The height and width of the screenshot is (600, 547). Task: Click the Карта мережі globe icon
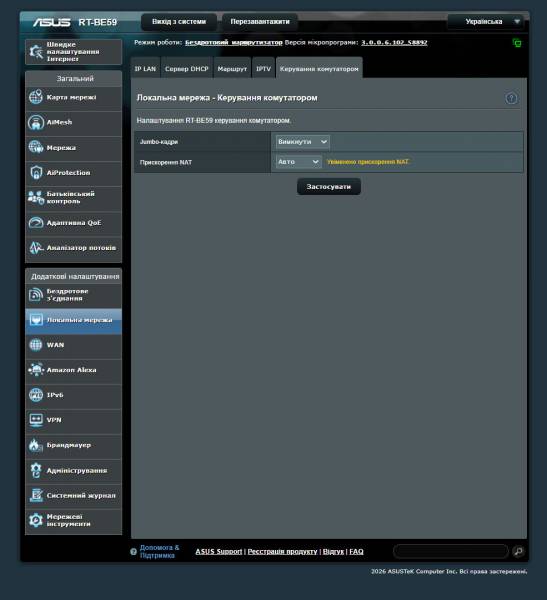(x=36, y=97)
